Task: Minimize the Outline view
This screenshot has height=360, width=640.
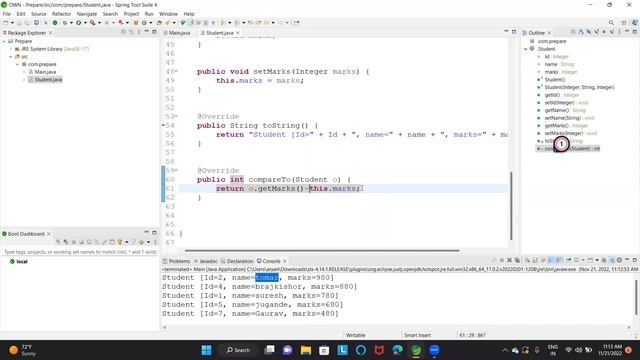Action: pyautogui.click(x=627, y=32)
